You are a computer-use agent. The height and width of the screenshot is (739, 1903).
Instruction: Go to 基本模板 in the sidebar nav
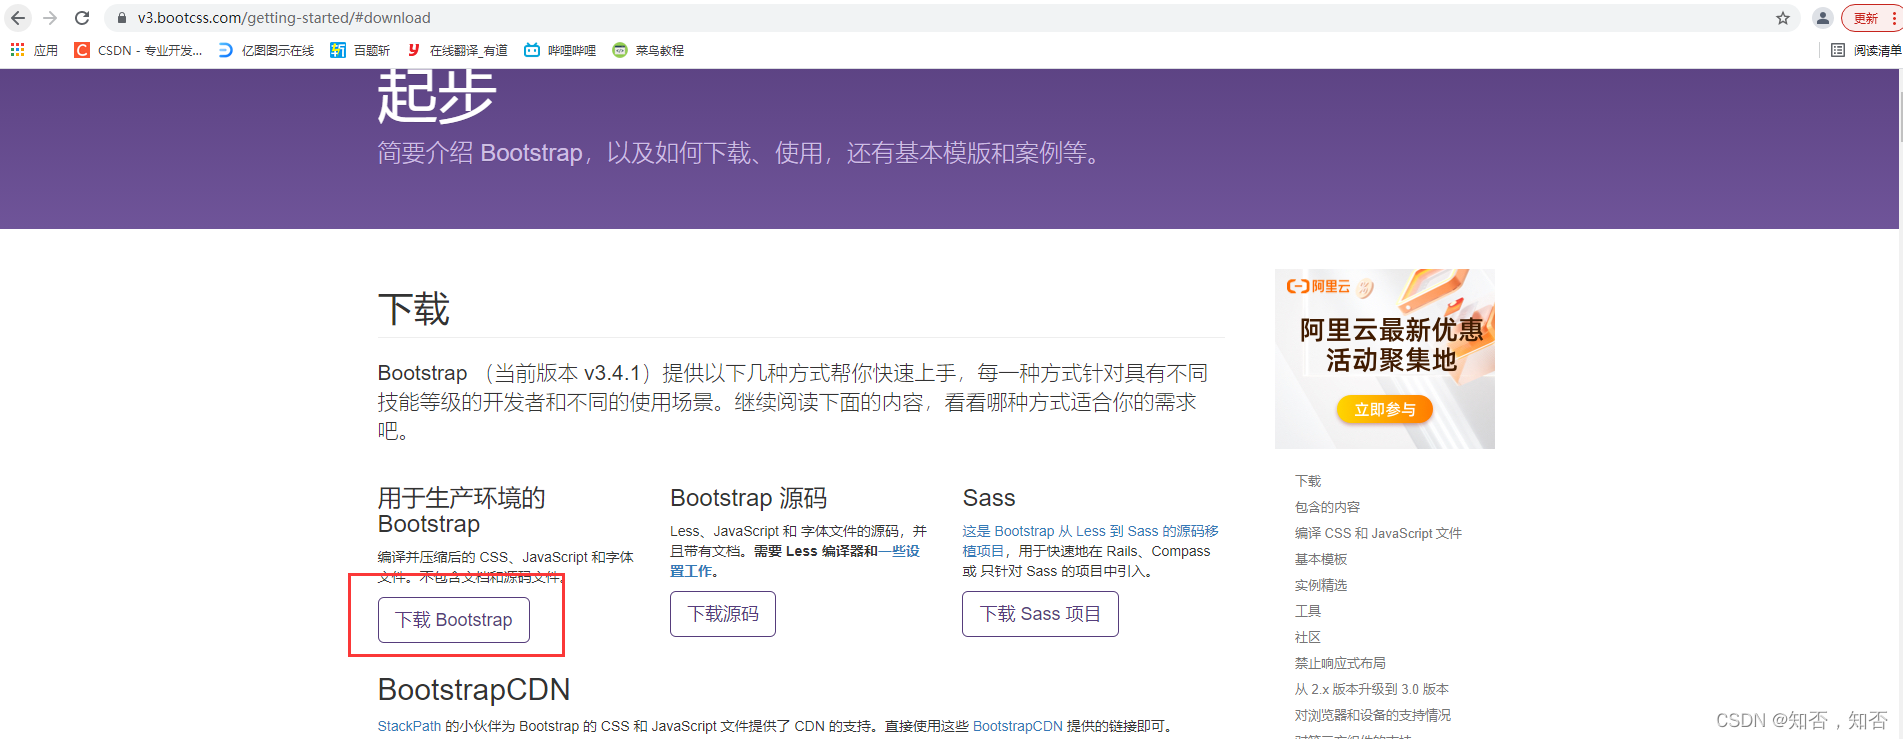(x=1321, y=559)
